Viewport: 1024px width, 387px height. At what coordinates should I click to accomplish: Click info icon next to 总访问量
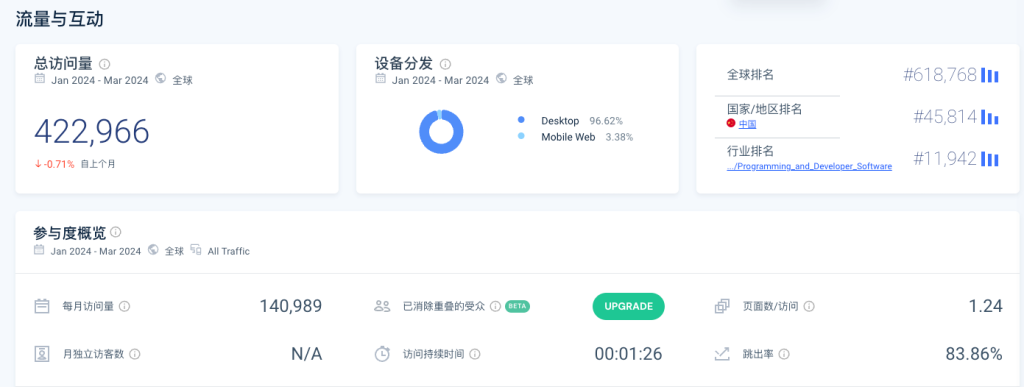pyautogui.click(x=104, y=64)
